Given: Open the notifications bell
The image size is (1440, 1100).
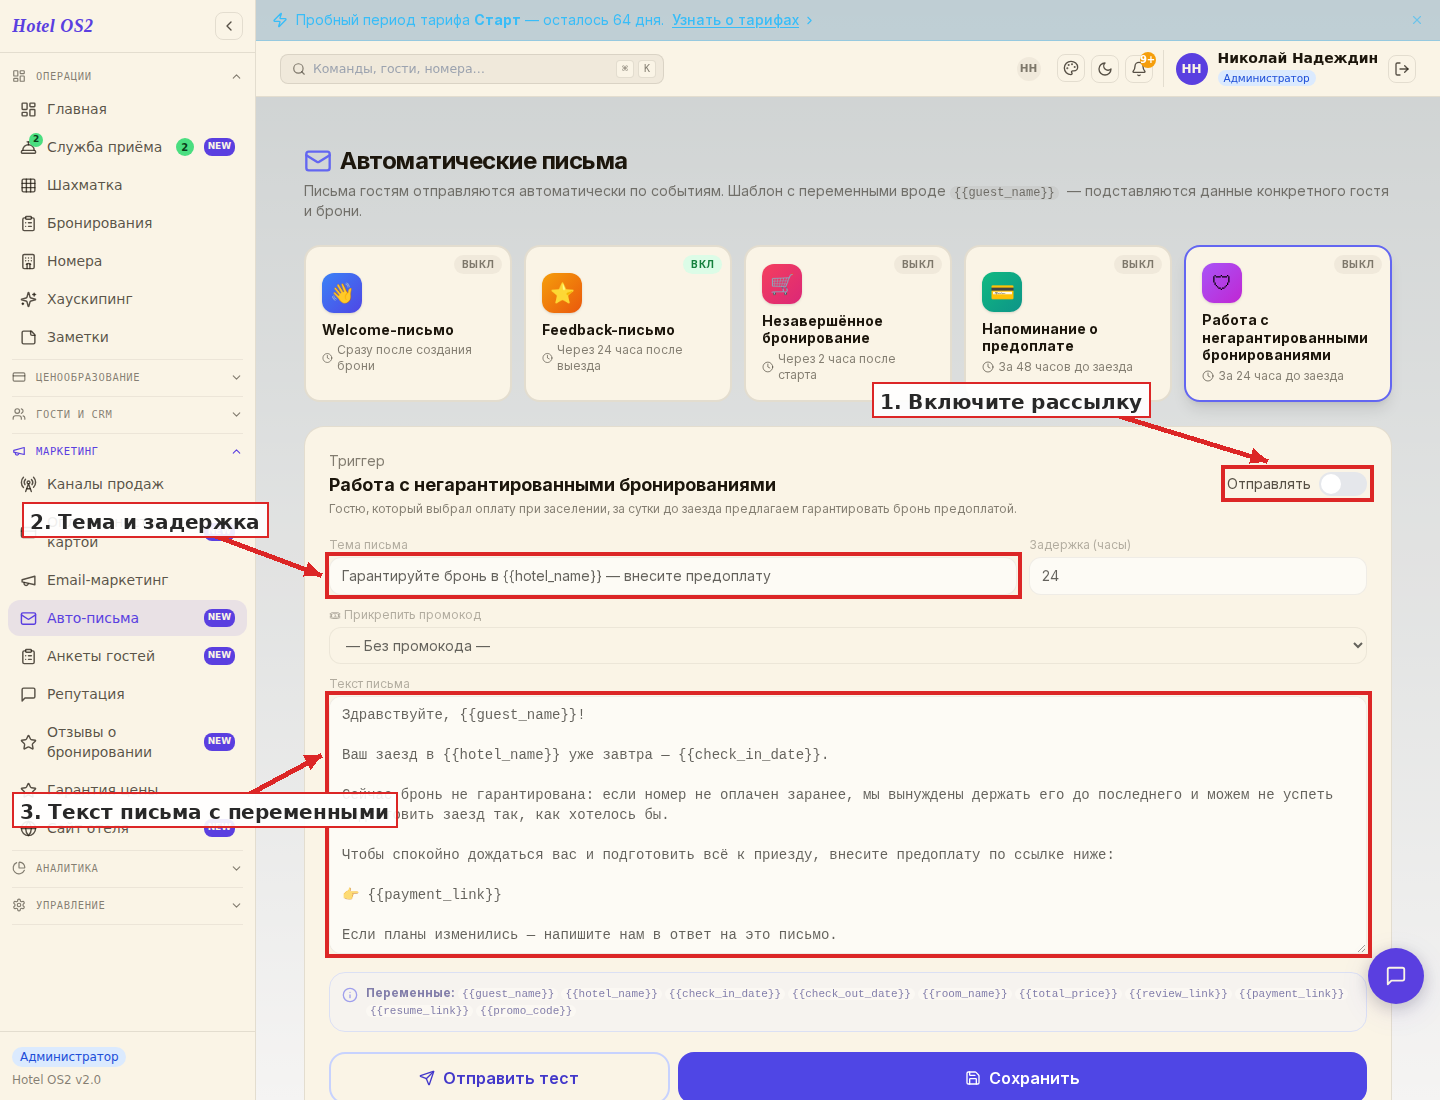Looking at the screenshot, I should (1139, 68).
